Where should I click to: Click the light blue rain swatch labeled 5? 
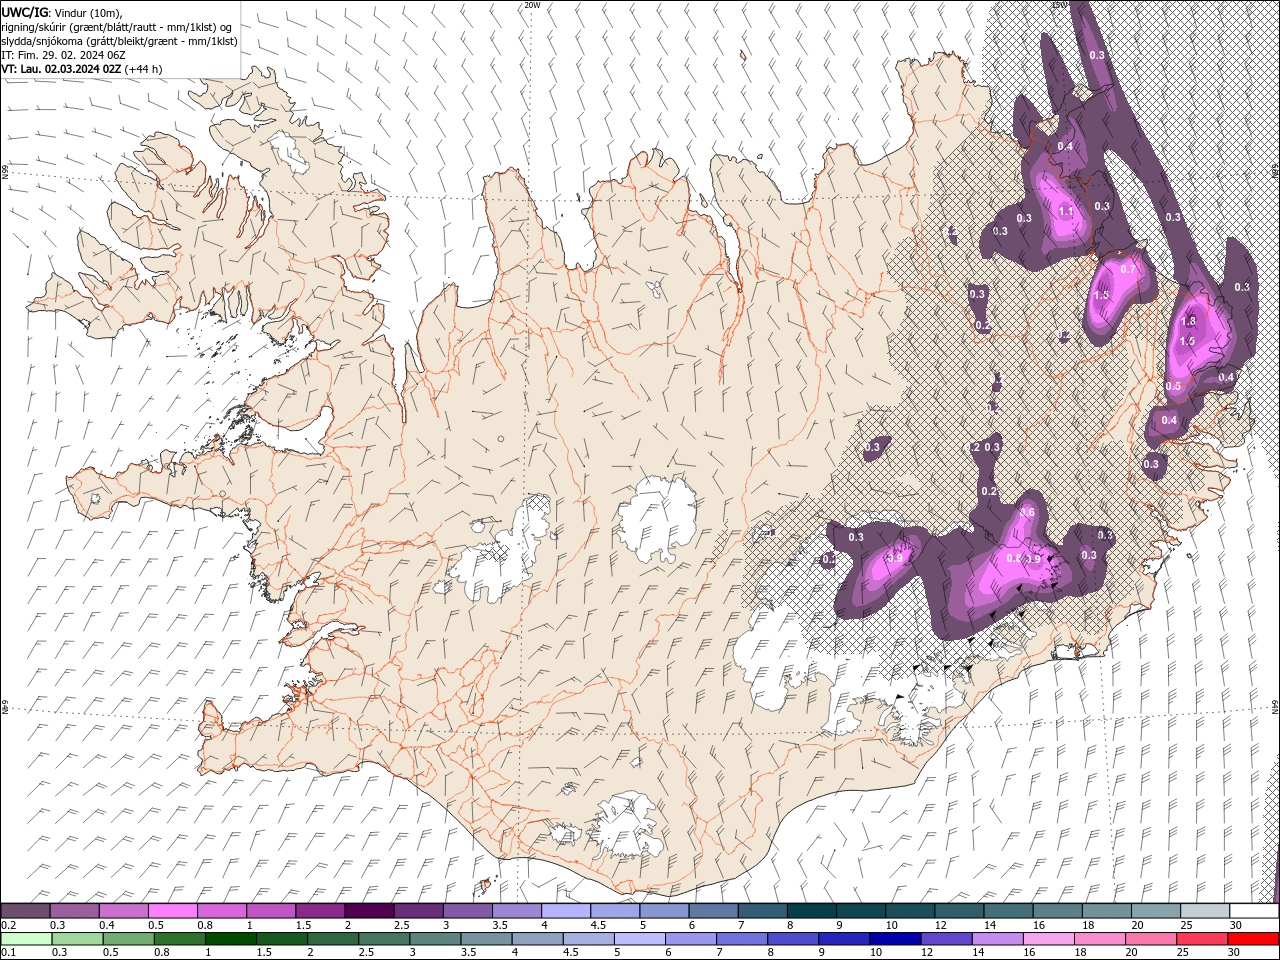[x=640, y=939]
